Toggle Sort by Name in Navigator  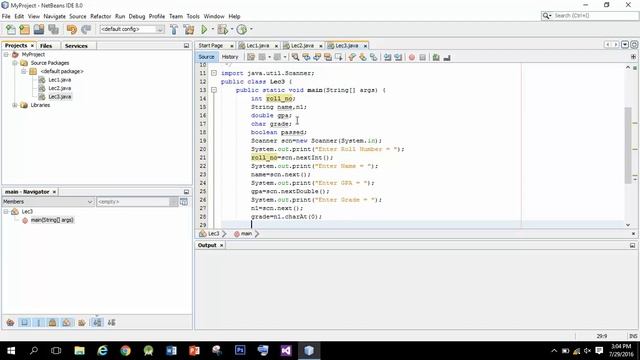(97, 322)
